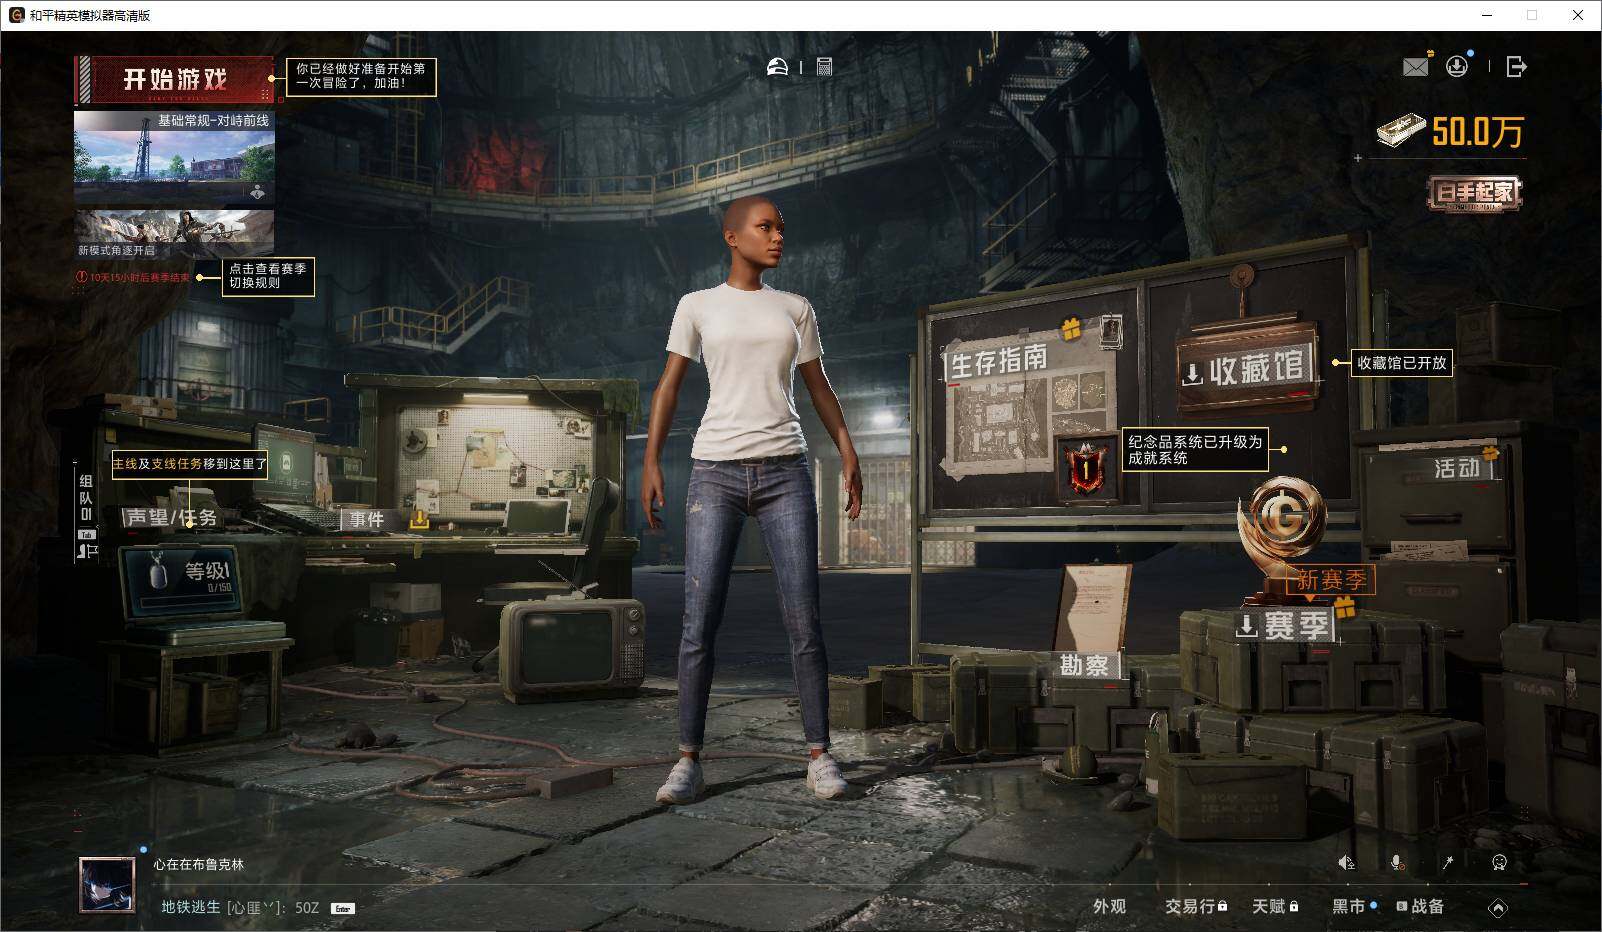Click the chat message 地铁逃生 line
The width and height of the screenshot is (1602, 932).
241,908
